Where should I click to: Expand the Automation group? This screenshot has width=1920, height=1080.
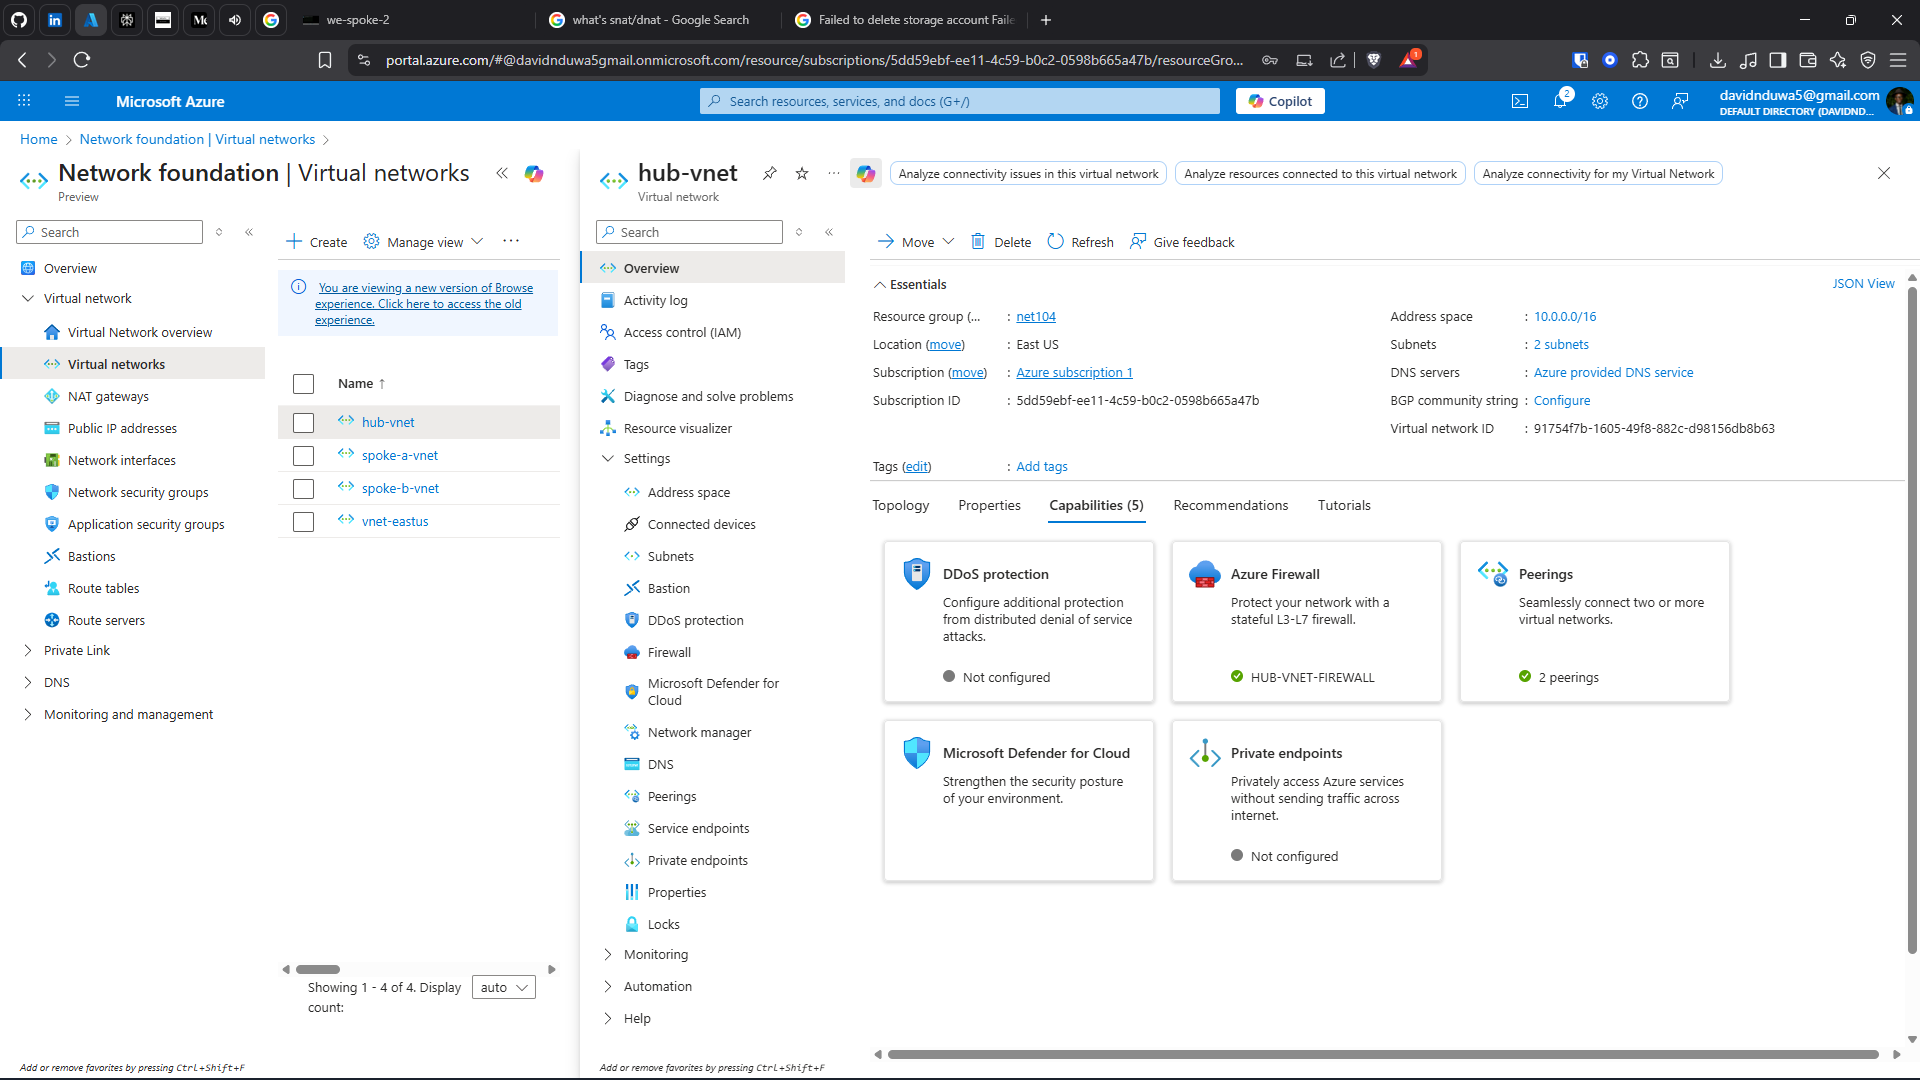pyautogui.click(x=607, y=986)
